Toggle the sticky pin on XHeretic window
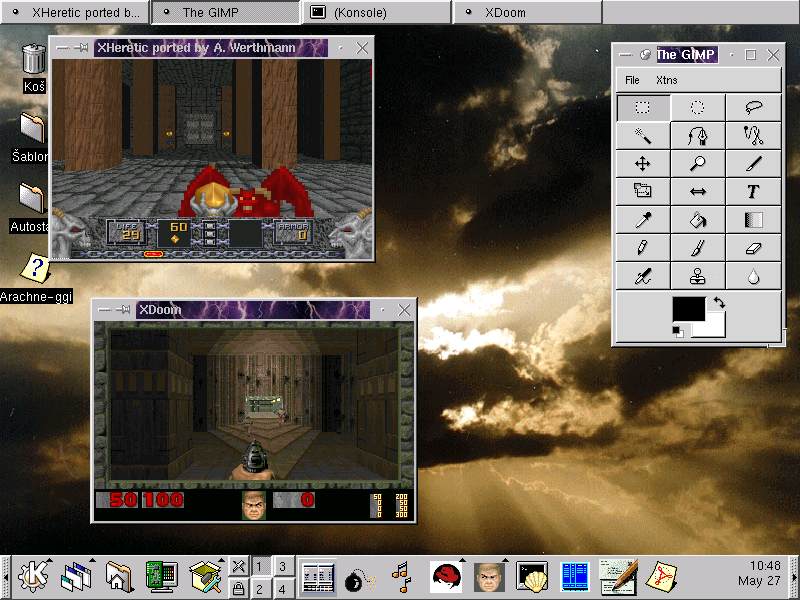 tap(81, 48)
